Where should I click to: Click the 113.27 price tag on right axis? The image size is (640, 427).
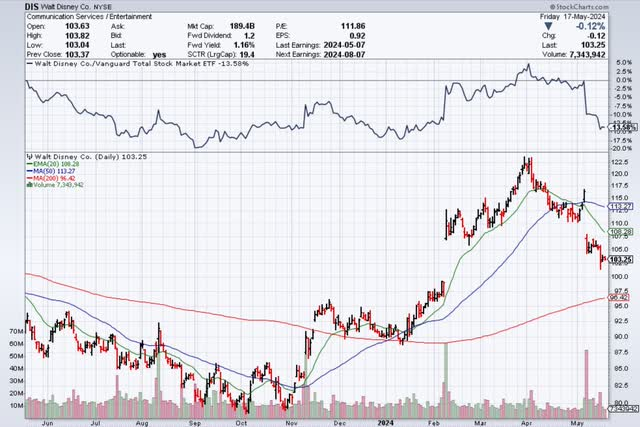coord(620,207)
